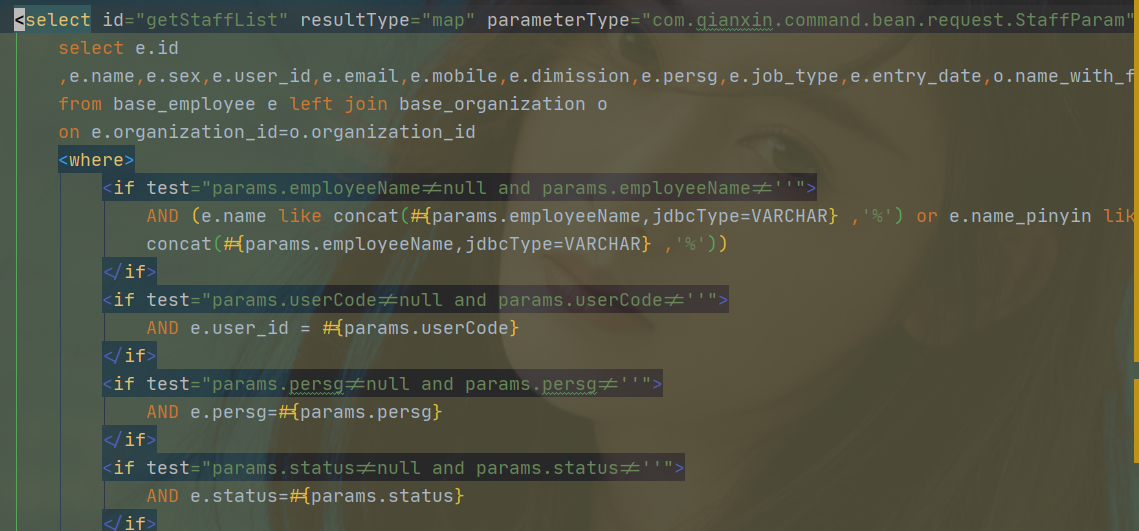This screenshot has height=531, width=1139.
Task: Click the getStaffList id attribute value
Action: (207, 20)
